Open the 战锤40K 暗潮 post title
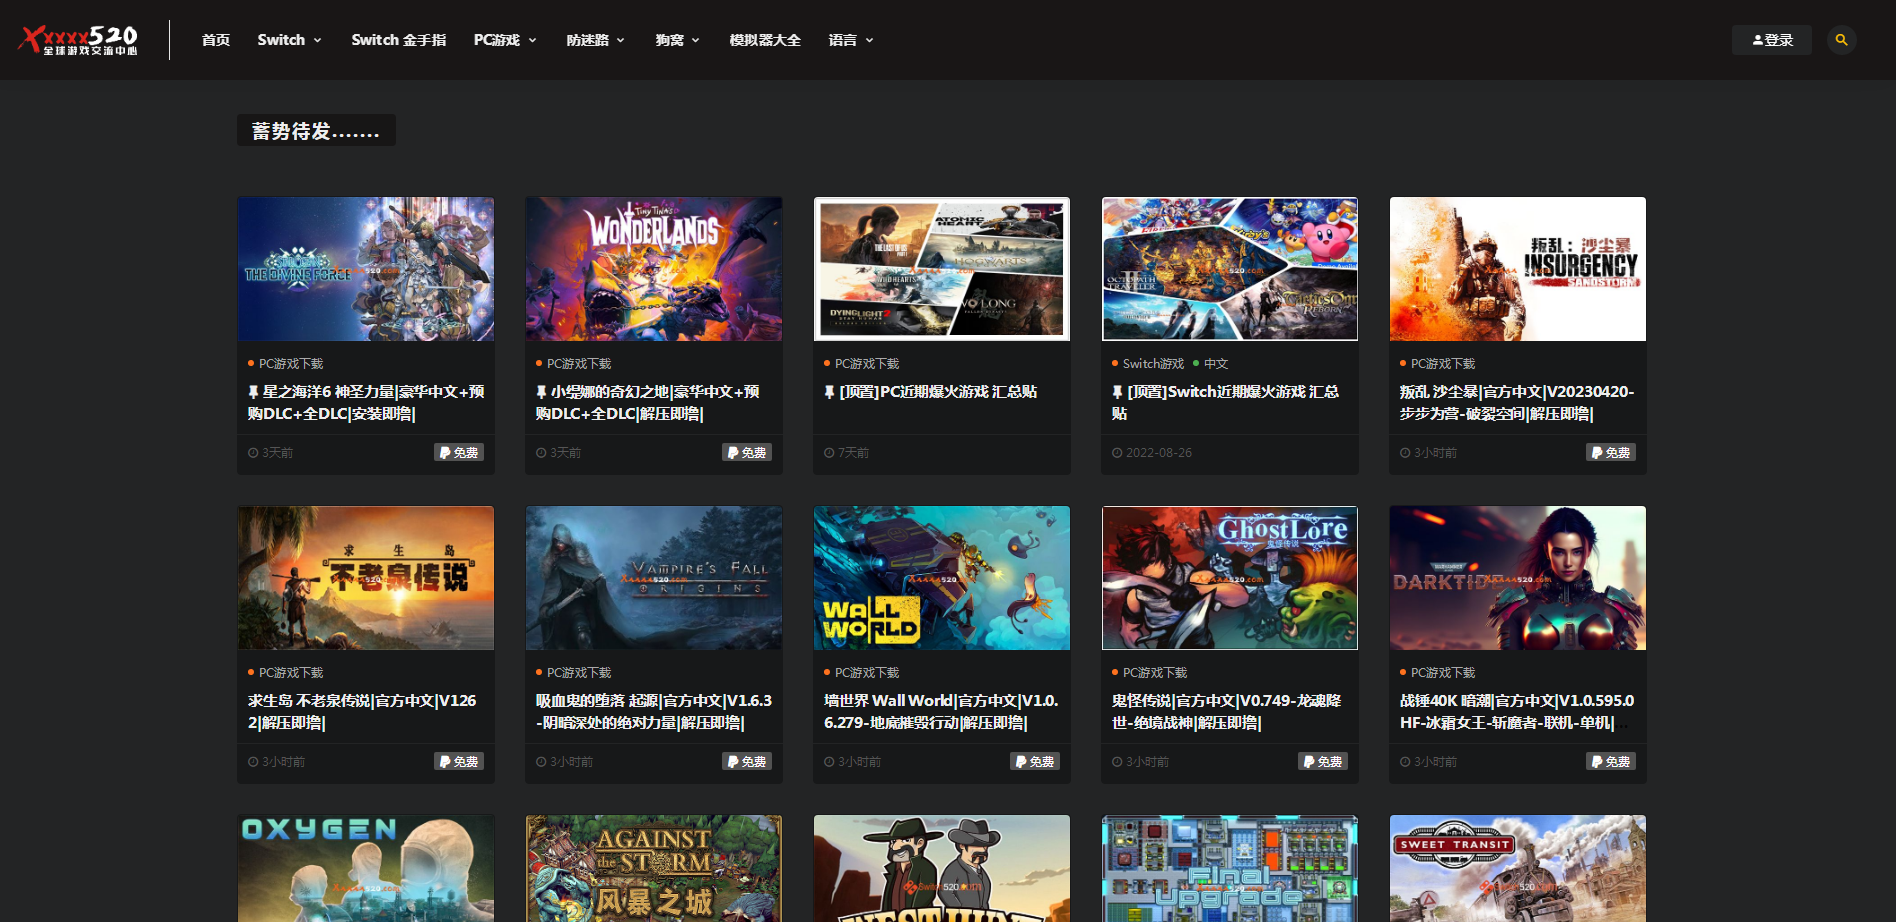1896x922 pixels. pyautogui.click(x=1517, y=712)
